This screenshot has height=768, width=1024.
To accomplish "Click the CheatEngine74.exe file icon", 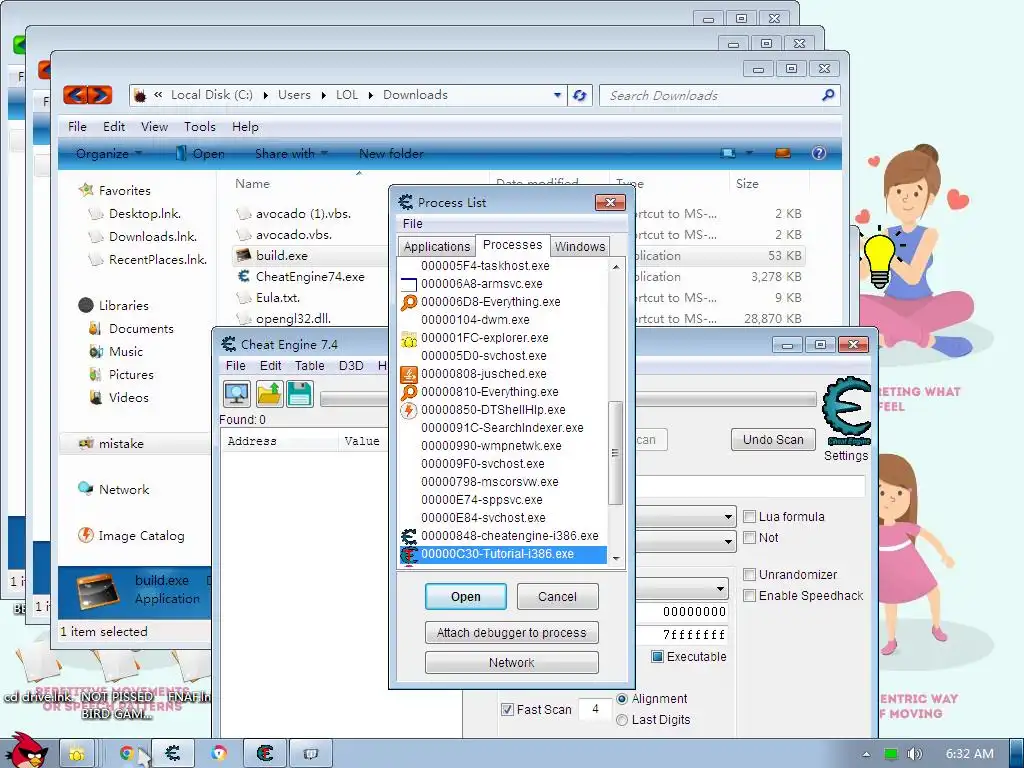I will click(x=244, y=276).
